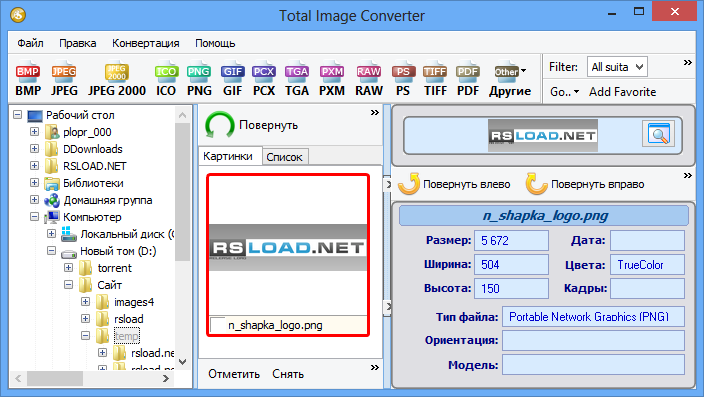Image resolution: width=704 pixels, height=397 pixels.
Task: Expand the torrent folder node
Action: (x=69, y=268)
